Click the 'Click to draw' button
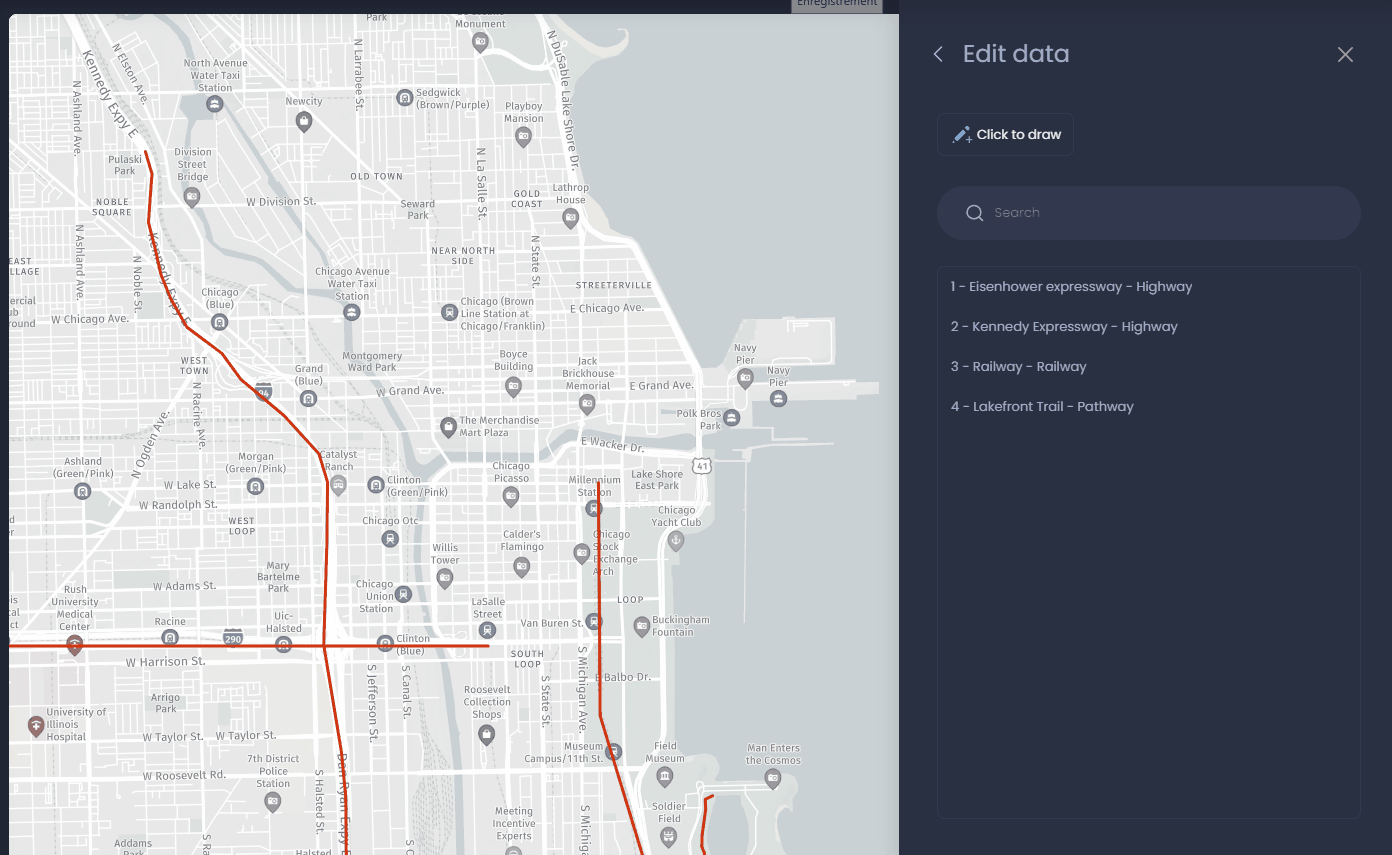Viewport: 1392px width, 855px height. (1005, 134)
